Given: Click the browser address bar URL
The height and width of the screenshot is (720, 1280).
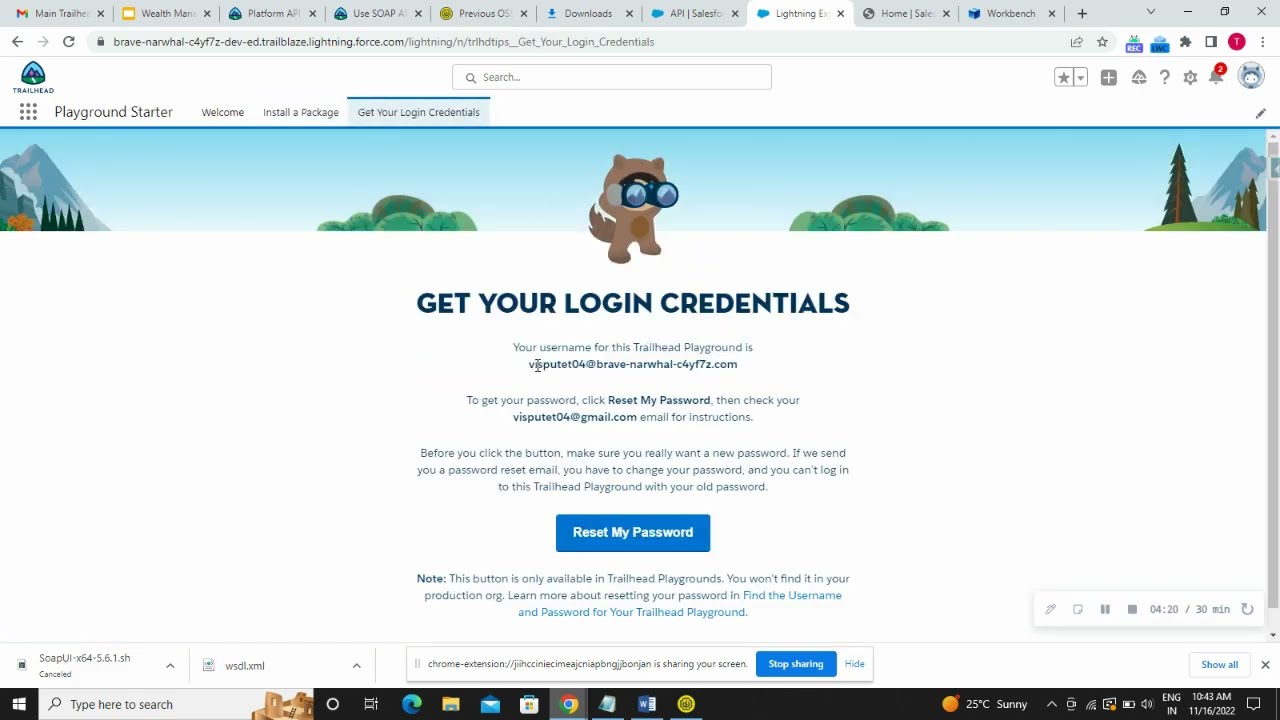Looking at the screenshot, I should pos(384,42).
